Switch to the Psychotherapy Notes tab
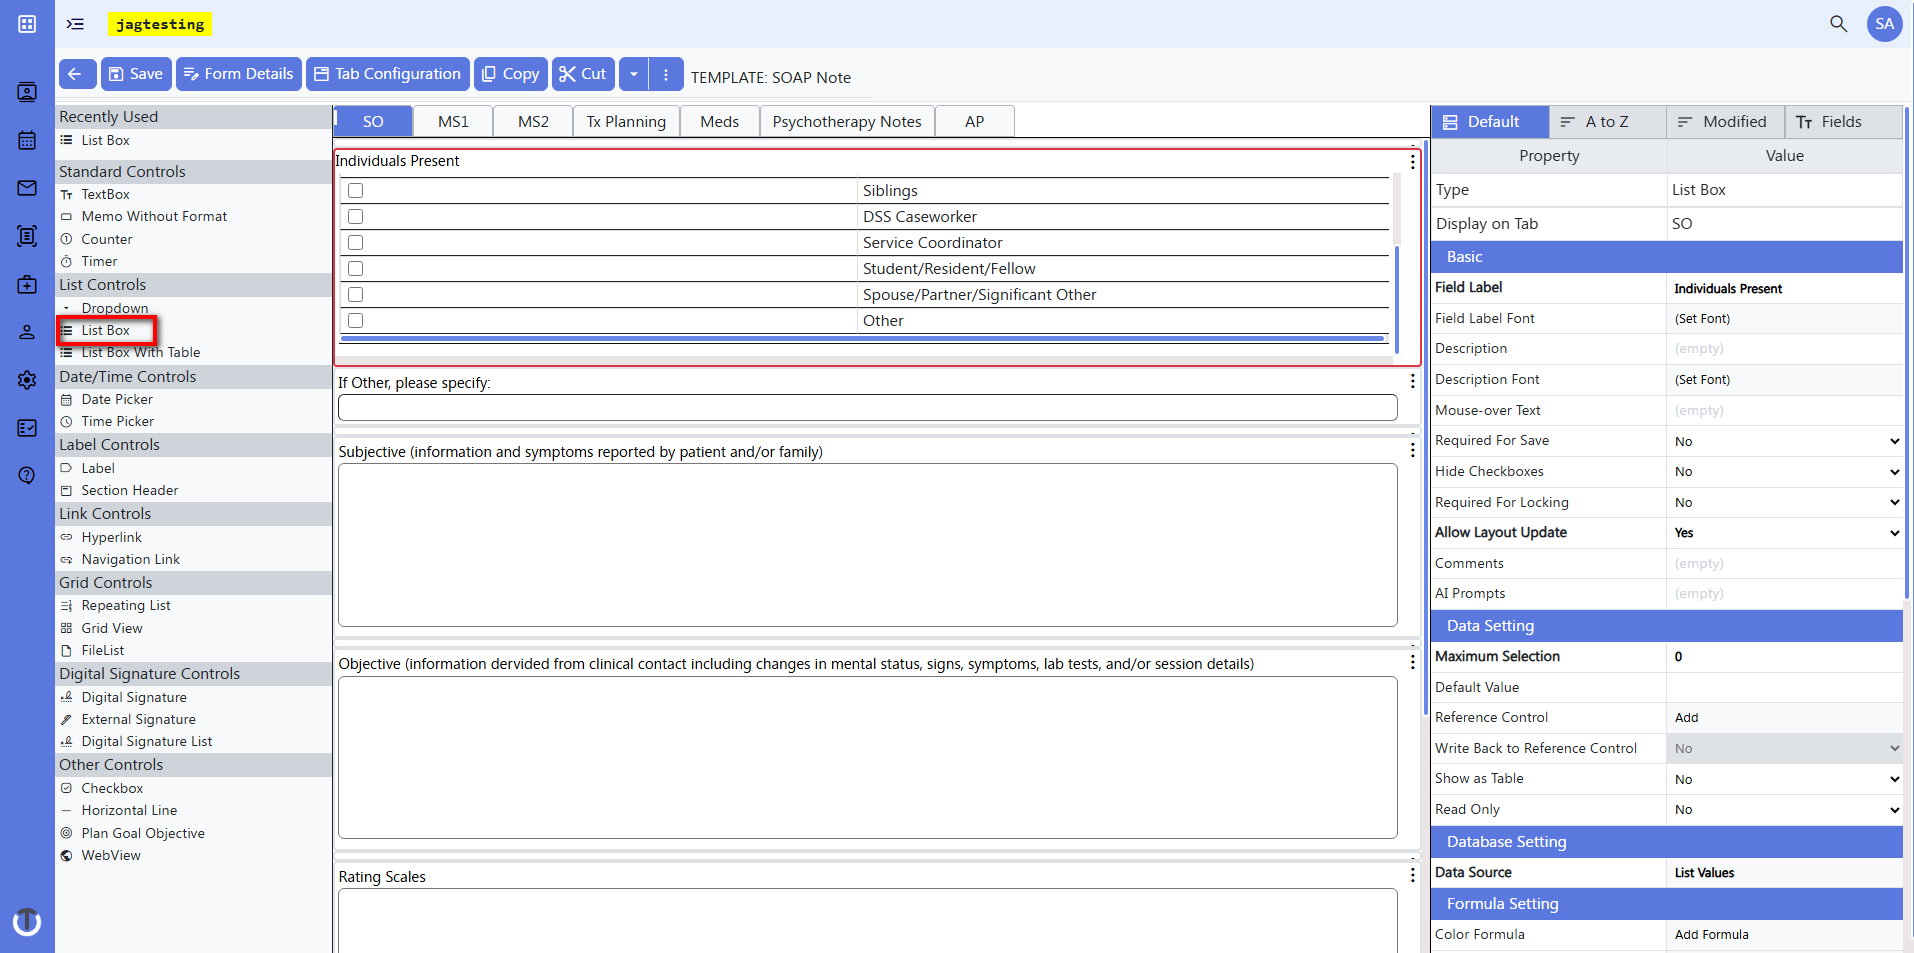Image resolution: width=1914 pixels, height=953 pixels. pos(847,121)
